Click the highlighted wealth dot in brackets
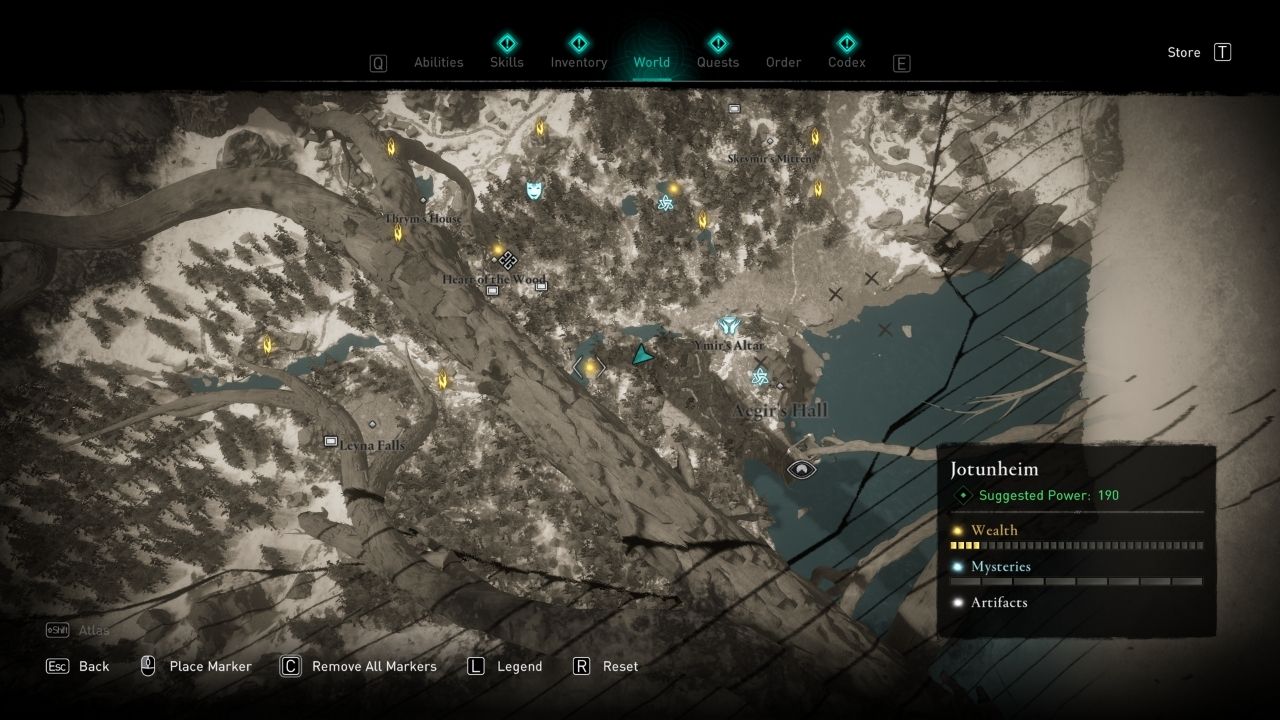 [x=590, y=367]
